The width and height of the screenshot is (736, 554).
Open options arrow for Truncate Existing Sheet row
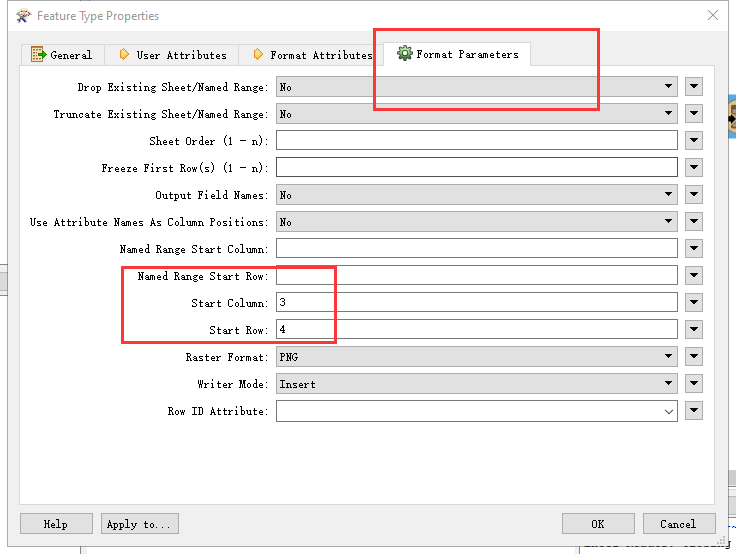694,114
